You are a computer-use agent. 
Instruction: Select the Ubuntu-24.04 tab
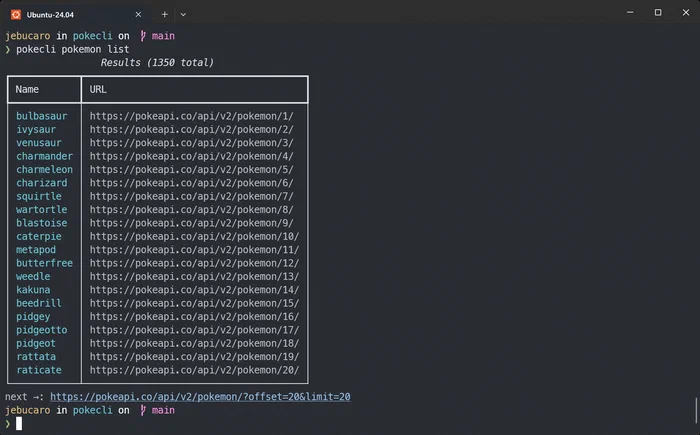(x=76, y=15)
